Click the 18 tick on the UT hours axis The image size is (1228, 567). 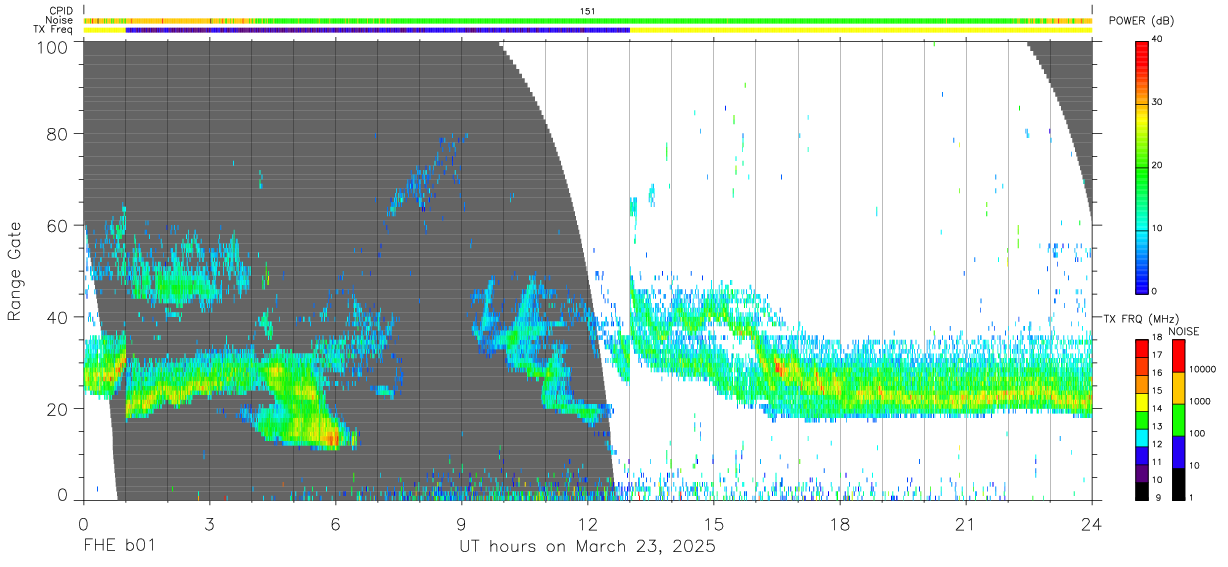(x=840, y=524)
